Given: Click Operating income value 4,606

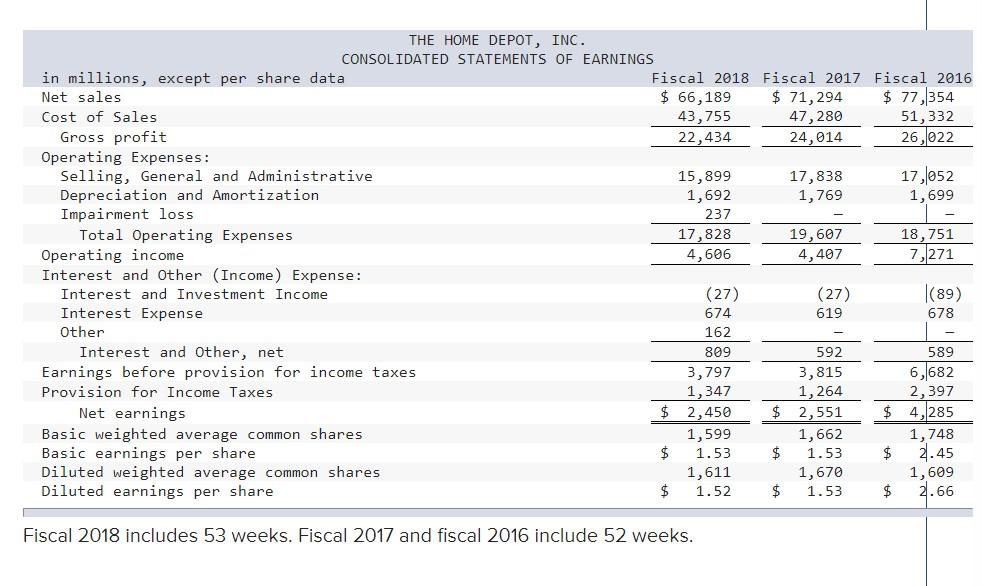Looking at the screenshot, I should [709, 254].
